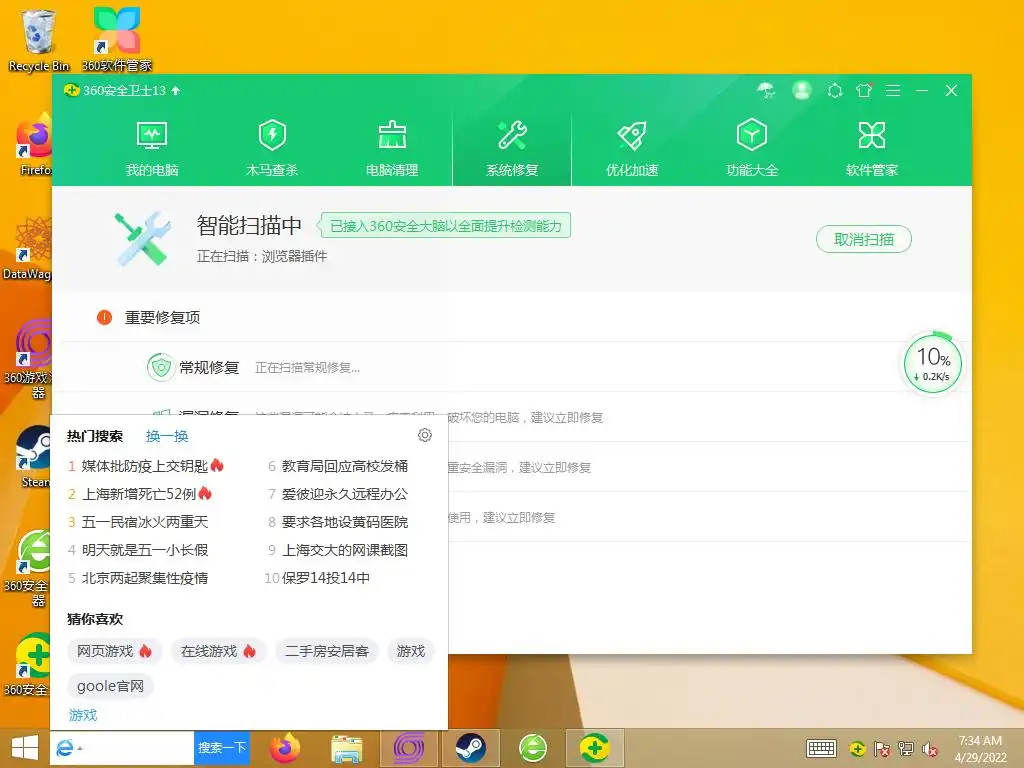Launch Firefox from the taskbar
Image resolution: width=1024 pixels, height=768 pixels.
(x=285, y=748)
